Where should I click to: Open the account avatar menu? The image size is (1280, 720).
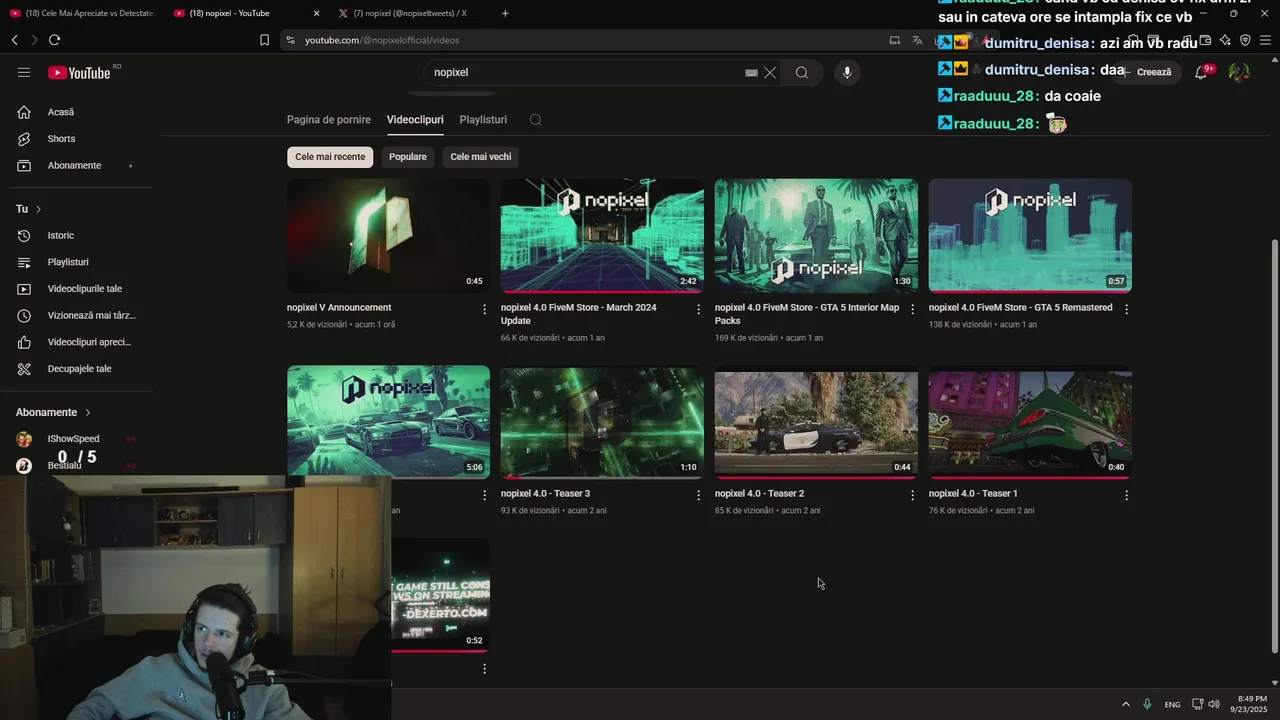[x=1239, y=72]
